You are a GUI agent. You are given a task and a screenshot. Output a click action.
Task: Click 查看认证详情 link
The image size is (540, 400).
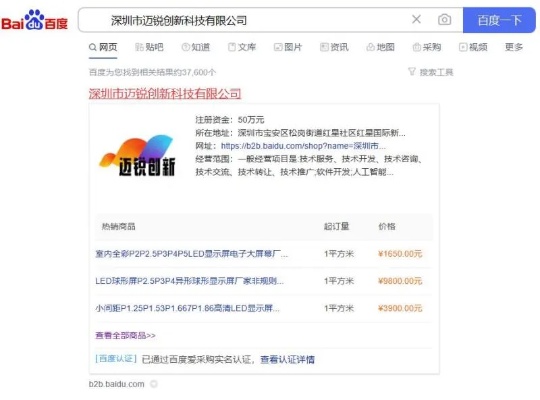point(287,359)
